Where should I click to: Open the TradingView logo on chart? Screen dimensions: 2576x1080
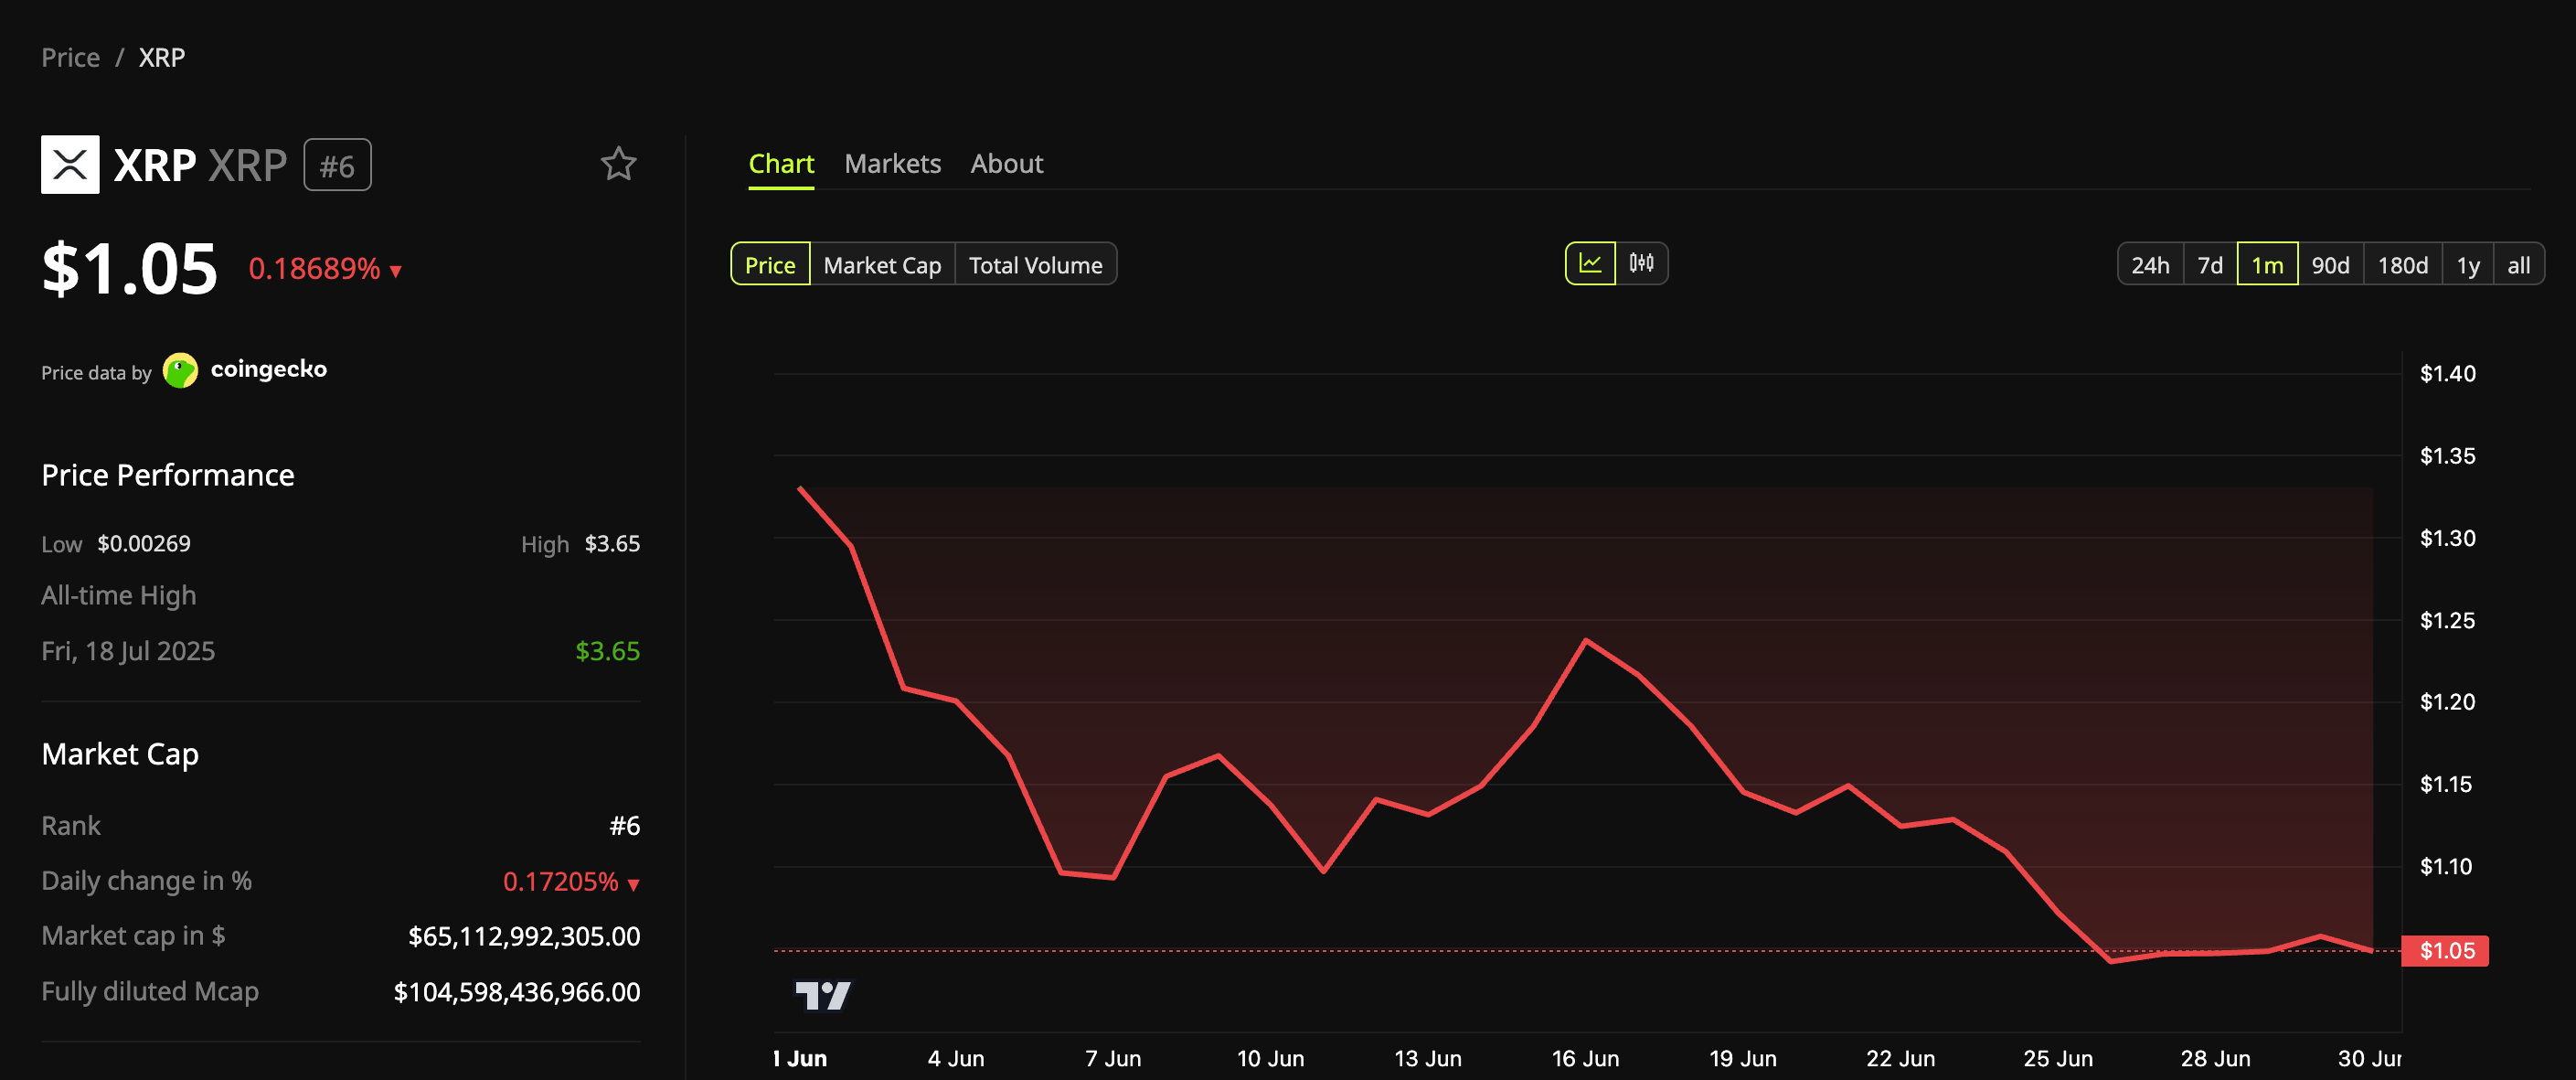coord(823,995)
